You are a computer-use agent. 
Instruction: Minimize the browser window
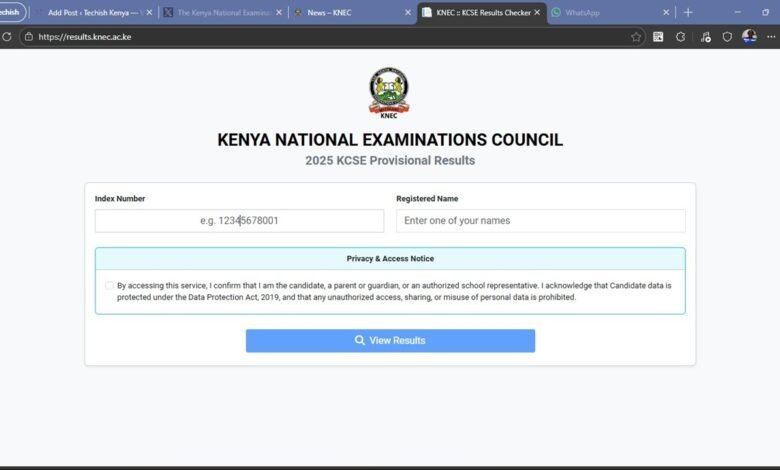[x=738, y=12]
